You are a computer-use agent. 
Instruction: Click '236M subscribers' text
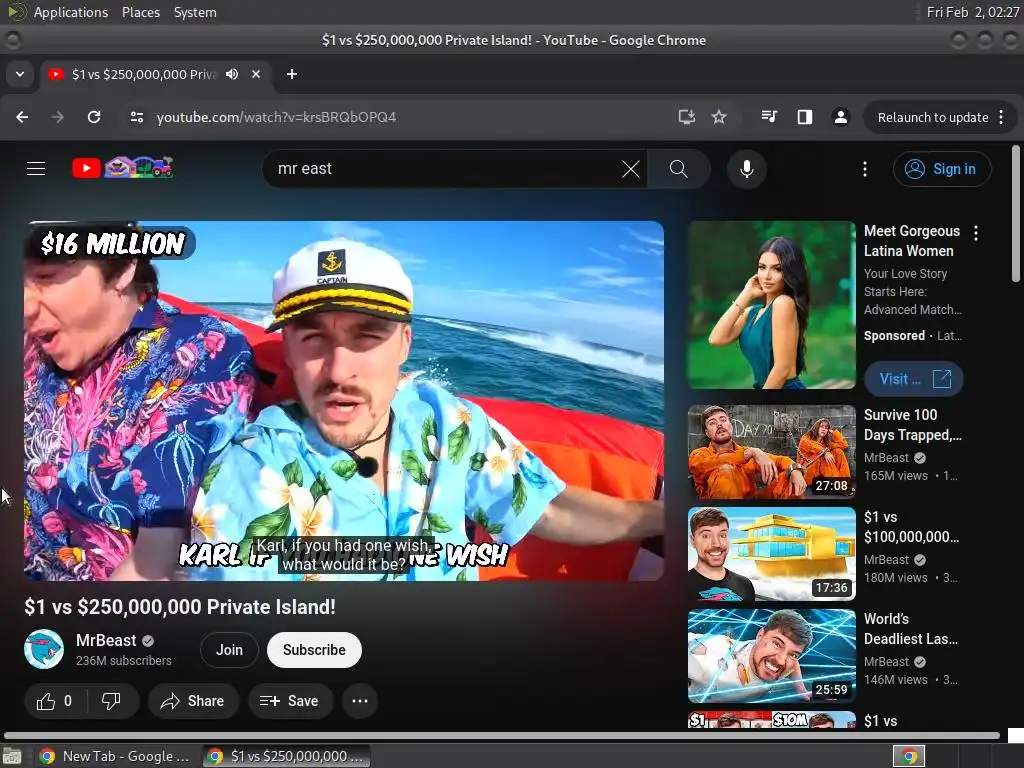[123, 661]
